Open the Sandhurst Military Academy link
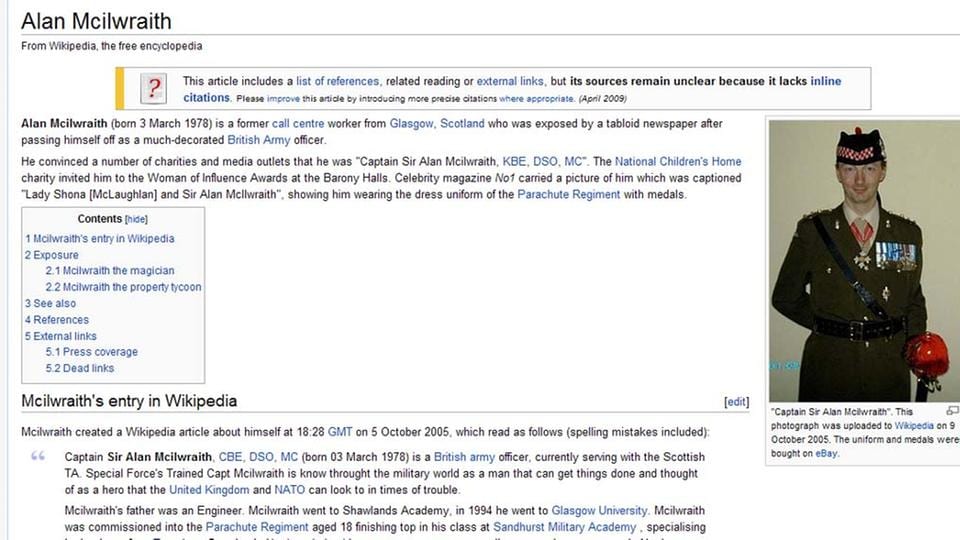The image size is (960, 540). point(564,527)
